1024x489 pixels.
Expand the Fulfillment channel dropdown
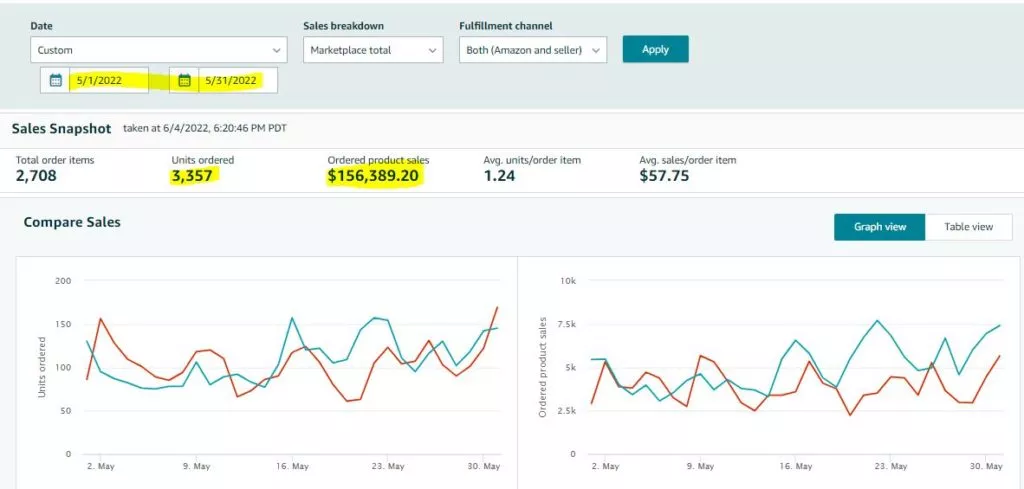[x=532, y=50]
